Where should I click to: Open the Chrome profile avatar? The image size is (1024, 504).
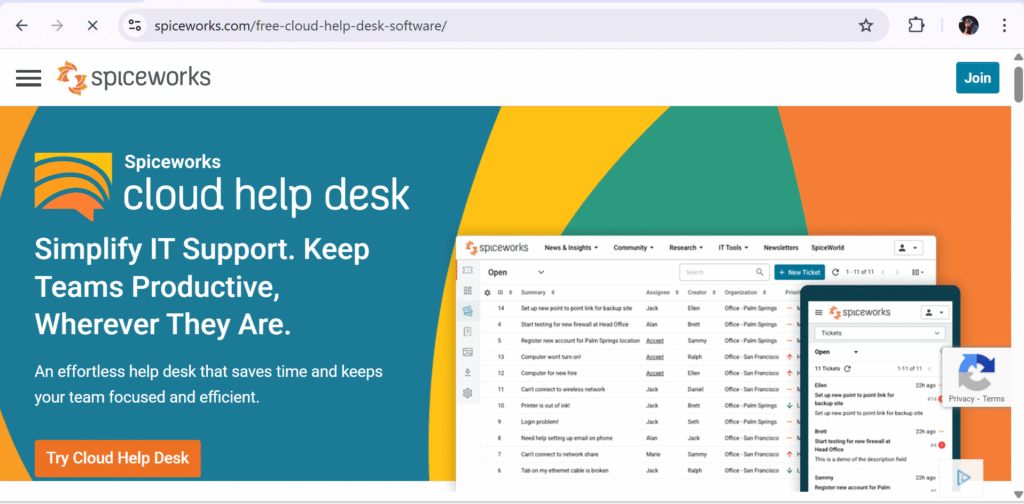(968, 25)
